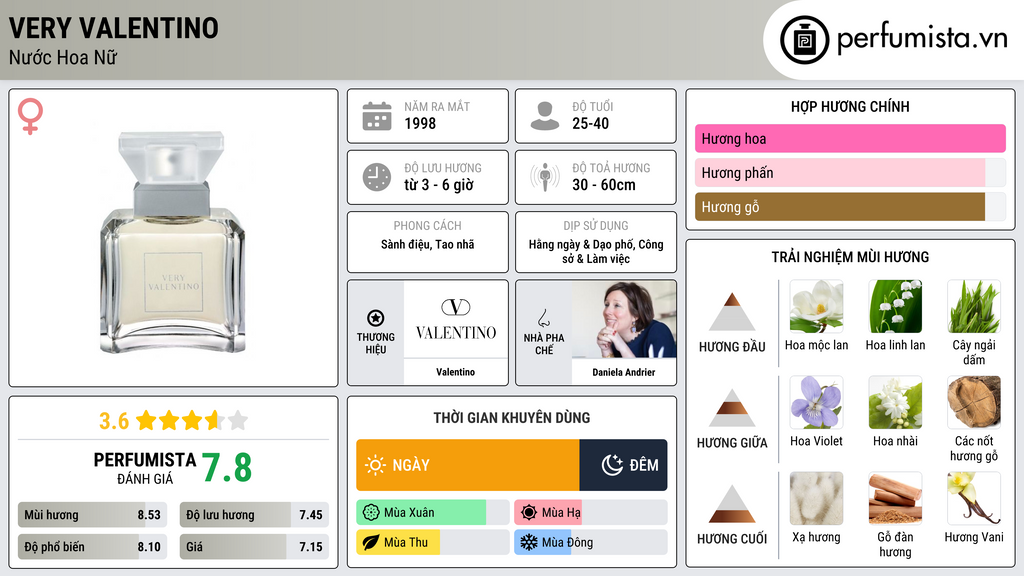Click the Very Valentino bottle image
1024x576 pixels.
pyautogui.click(x=173, y=242)
